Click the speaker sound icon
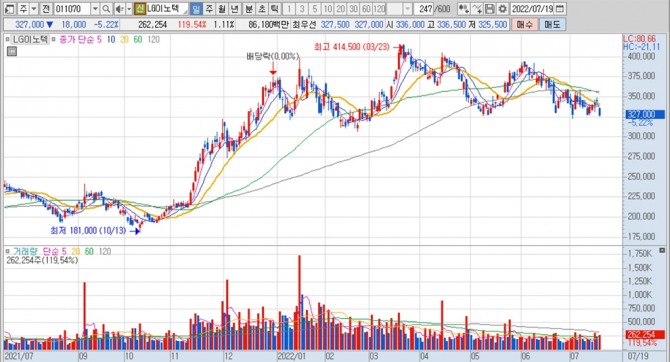670x362 pixels. pos(119,9)
